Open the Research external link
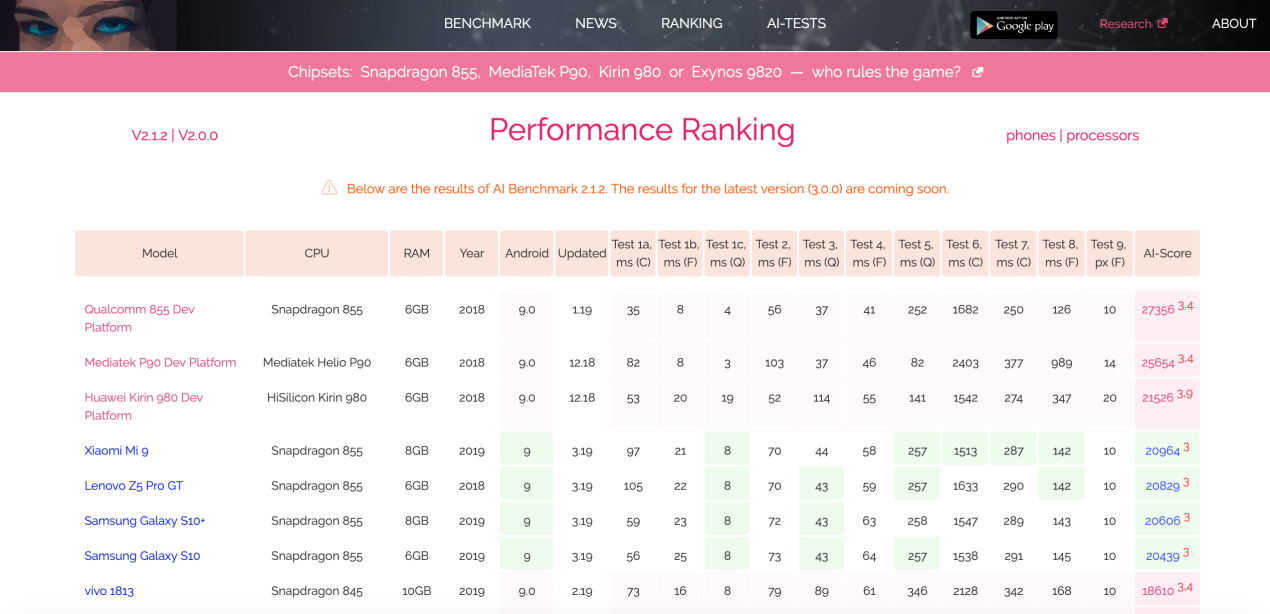The image size is (1270, 614). point(1133,24)
